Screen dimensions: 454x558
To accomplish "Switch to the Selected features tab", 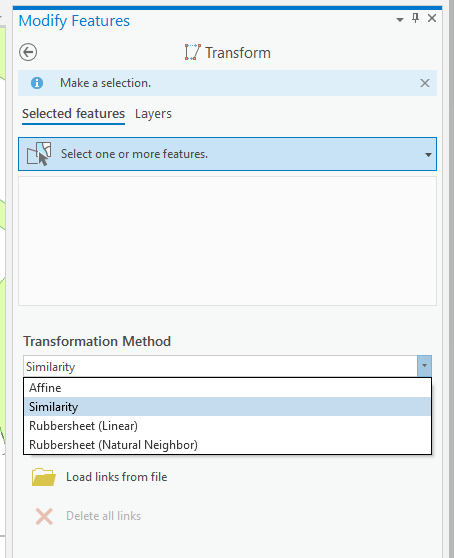I will [73, 114].
